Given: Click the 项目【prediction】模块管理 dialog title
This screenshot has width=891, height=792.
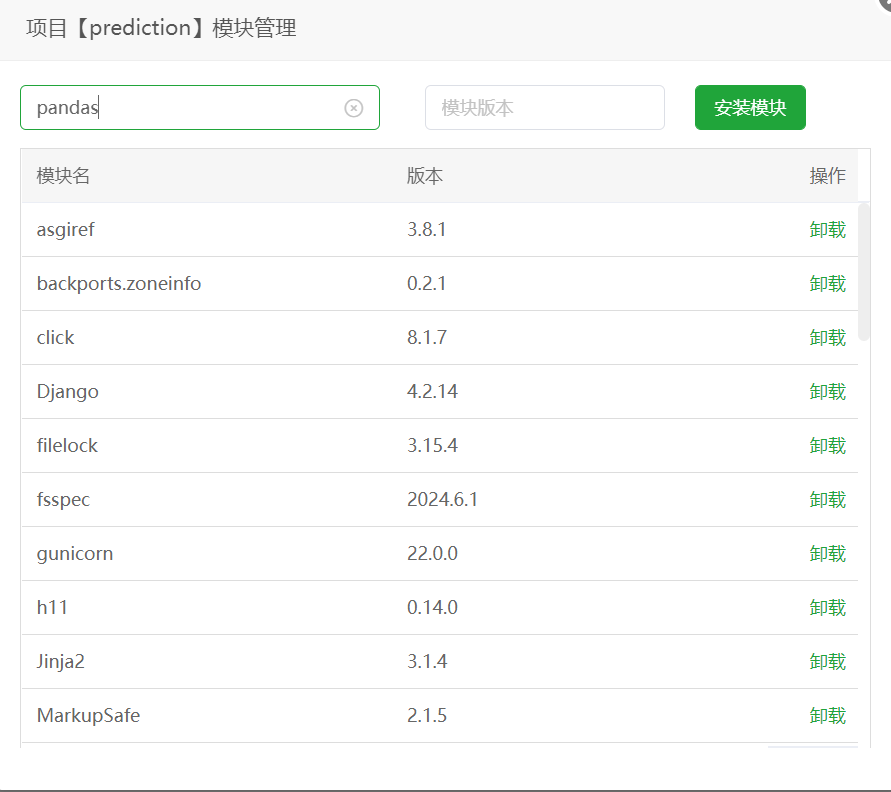Looking at the screenshot, I should click(x=161, y=28).
